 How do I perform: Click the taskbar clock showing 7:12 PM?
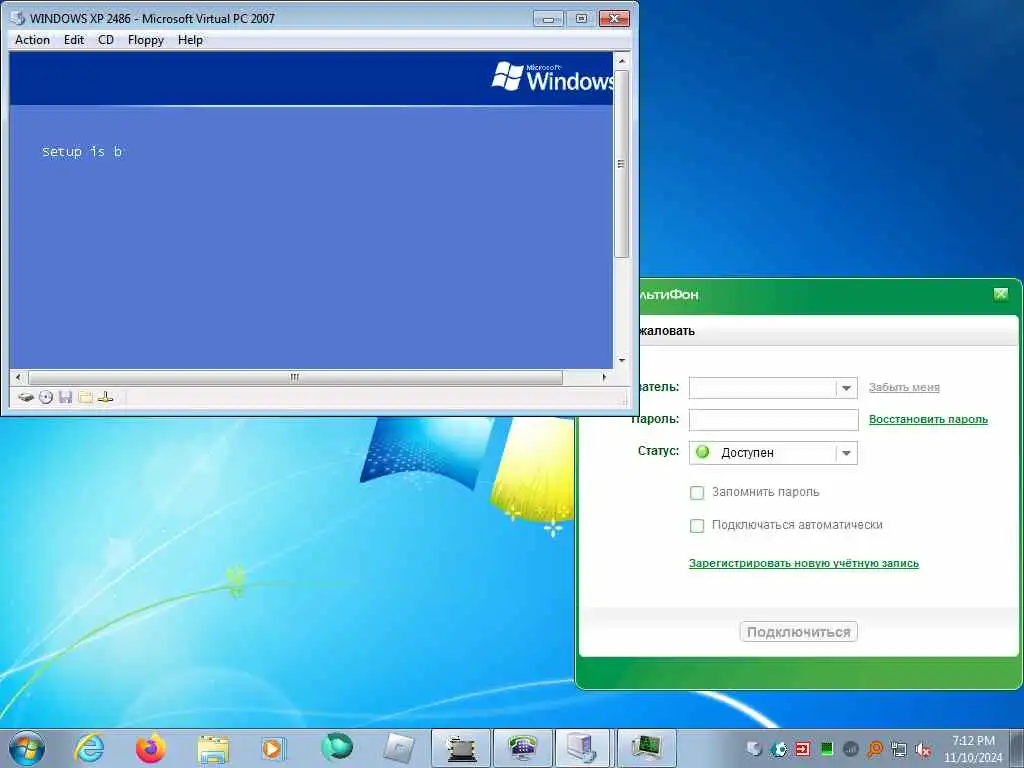(x=973, y=749)
